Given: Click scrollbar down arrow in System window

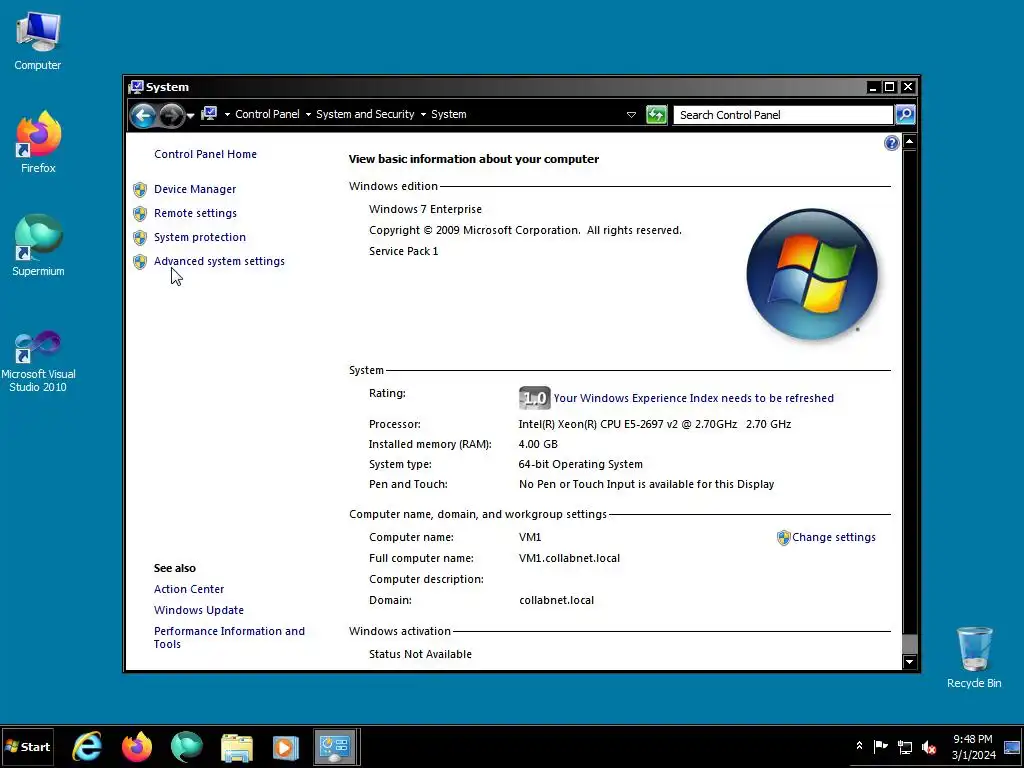Looking at the screenshot, I should [x=910, y=662].
